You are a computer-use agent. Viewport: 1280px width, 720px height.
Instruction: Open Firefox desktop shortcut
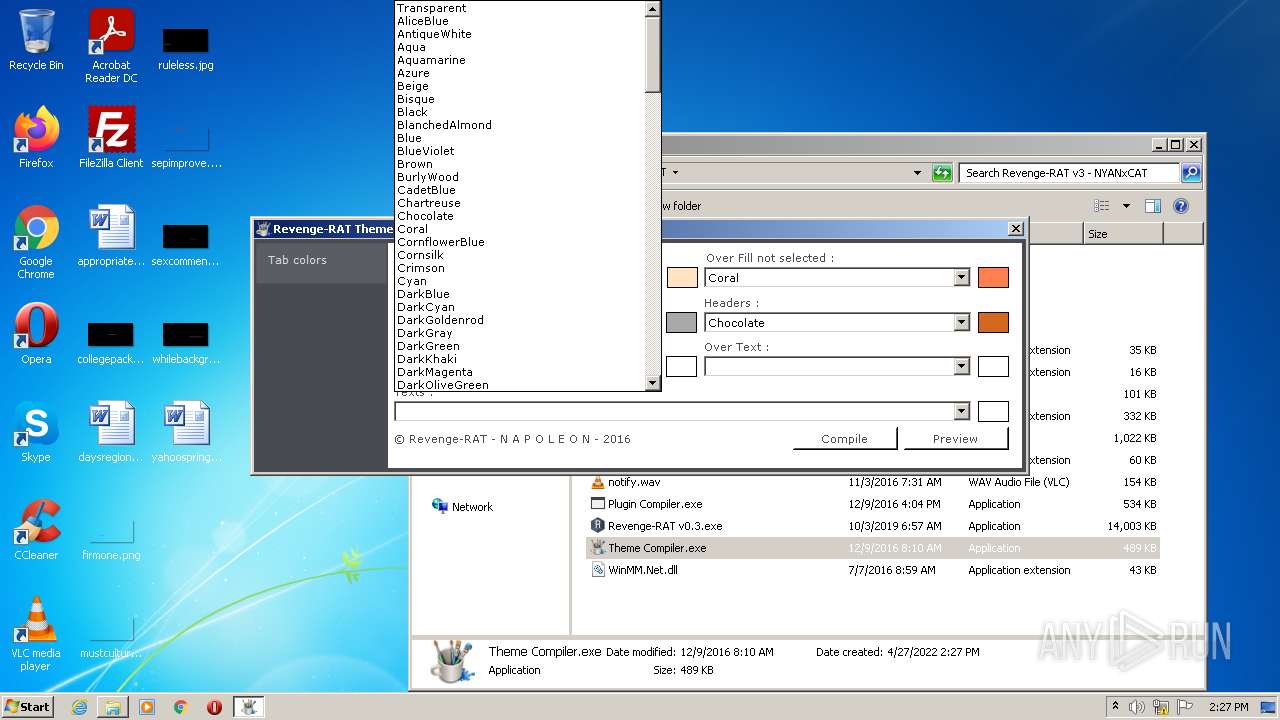coord(36,137)
